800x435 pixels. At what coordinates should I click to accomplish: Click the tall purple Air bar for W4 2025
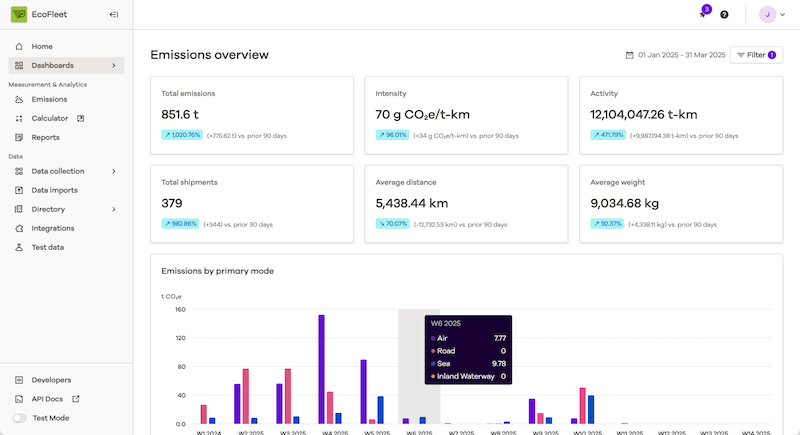[x=321, y=369]
